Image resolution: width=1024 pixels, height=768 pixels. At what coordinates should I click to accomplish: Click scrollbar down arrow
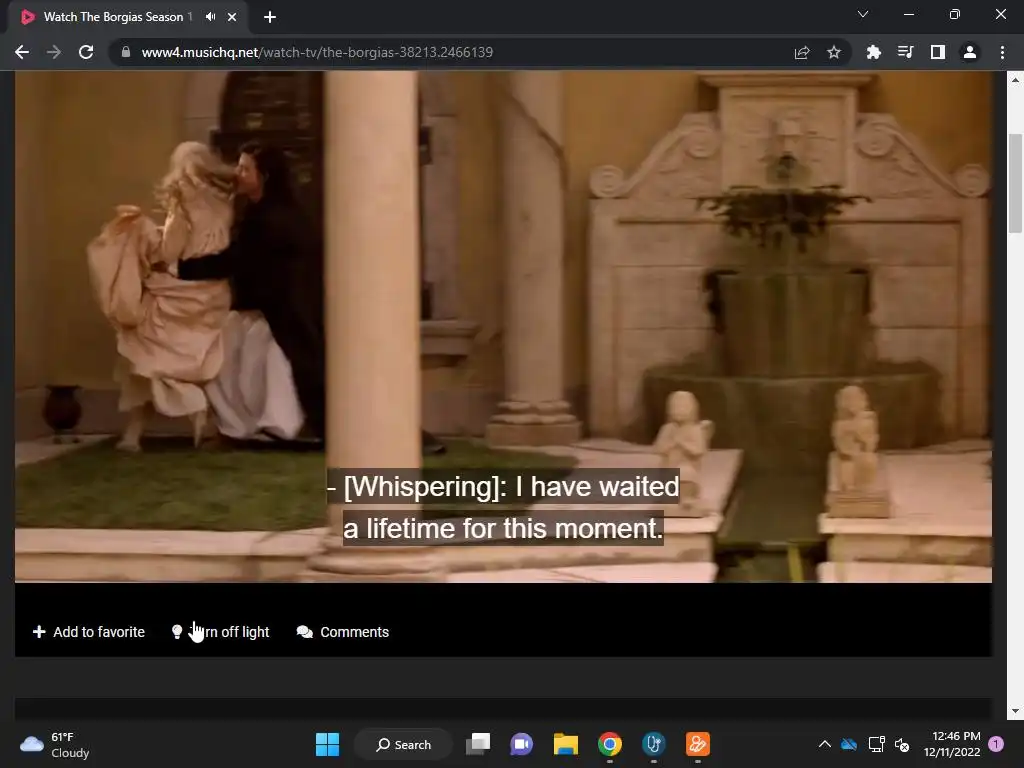pyautogui.click(x=1015, y=711)
